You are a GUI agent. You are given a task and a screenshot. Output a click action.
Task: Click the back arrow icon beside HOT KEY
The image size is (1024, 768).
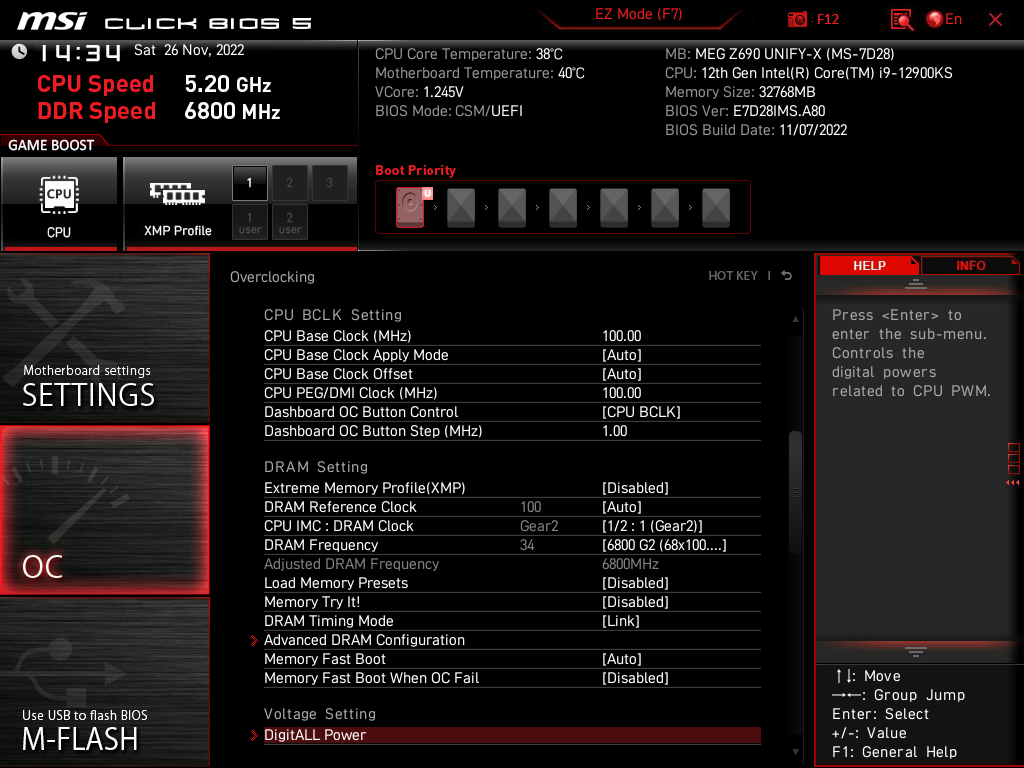pyautogui.click(x=787, y=276)
